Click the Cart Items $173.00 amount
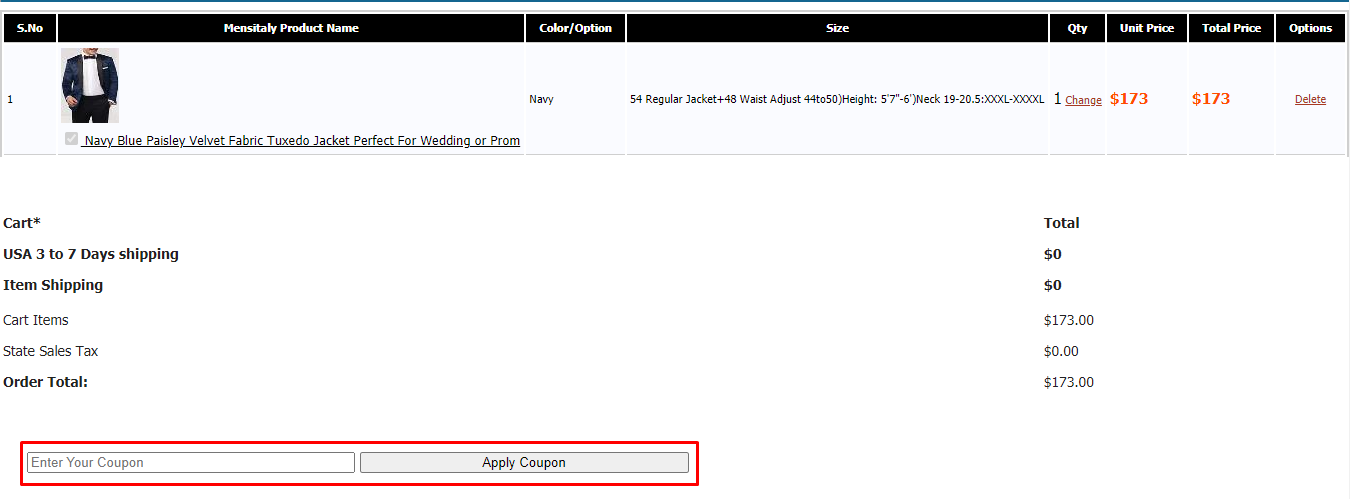The image size is (1350, 499). point(1069,320)
